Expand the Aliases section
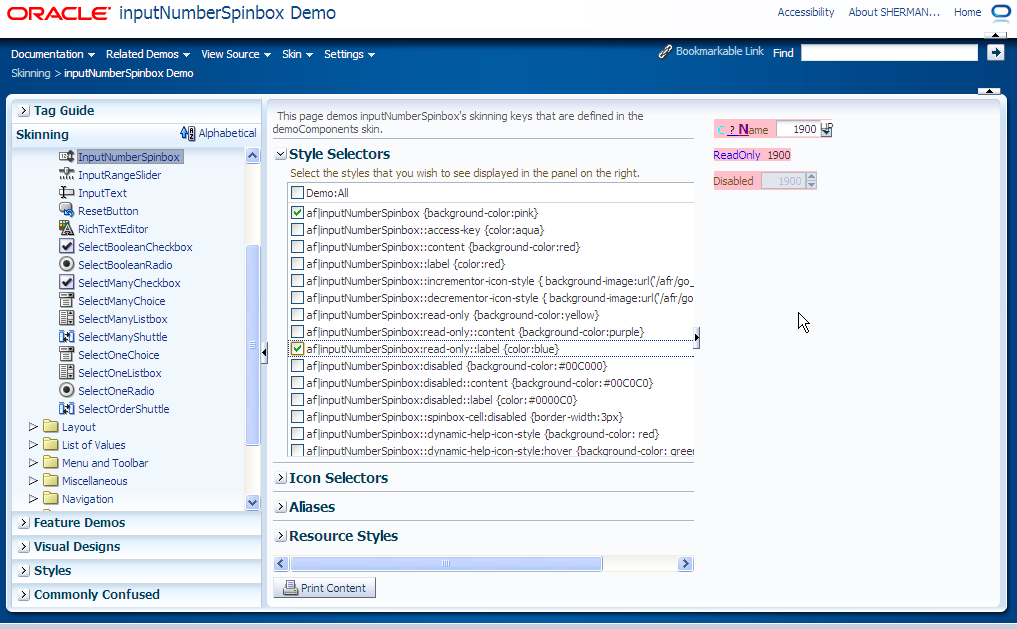The width and height of the screenshot is (1017, 629). (x=281, y=507)
